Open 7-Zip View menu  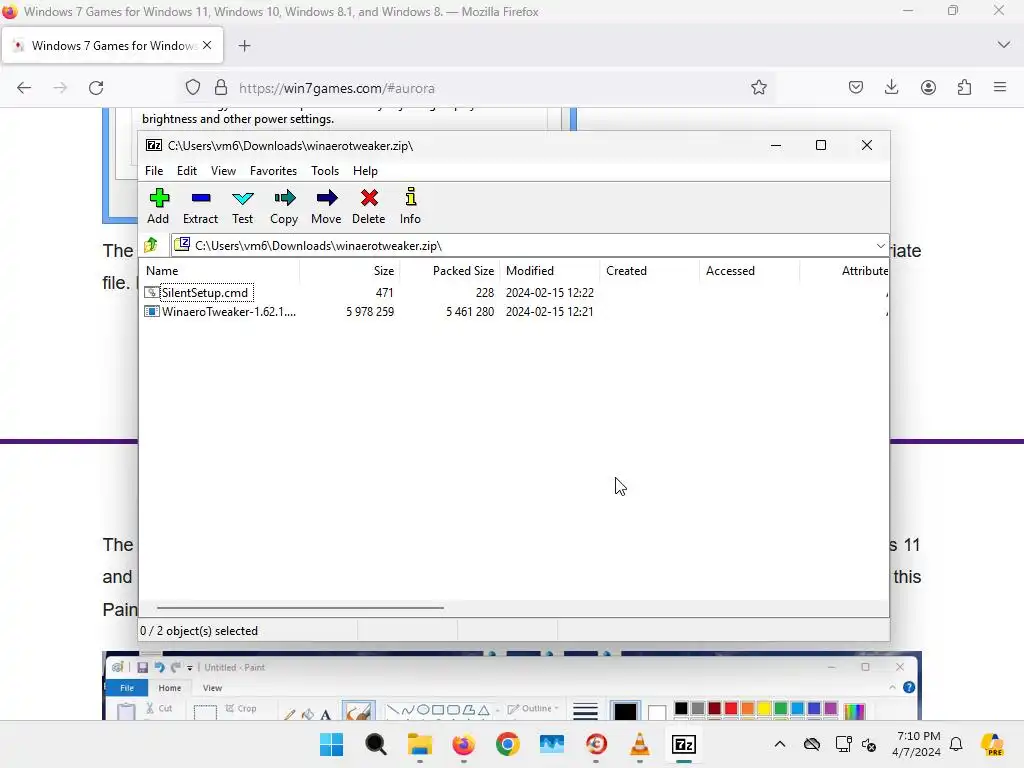coord(223,170)
